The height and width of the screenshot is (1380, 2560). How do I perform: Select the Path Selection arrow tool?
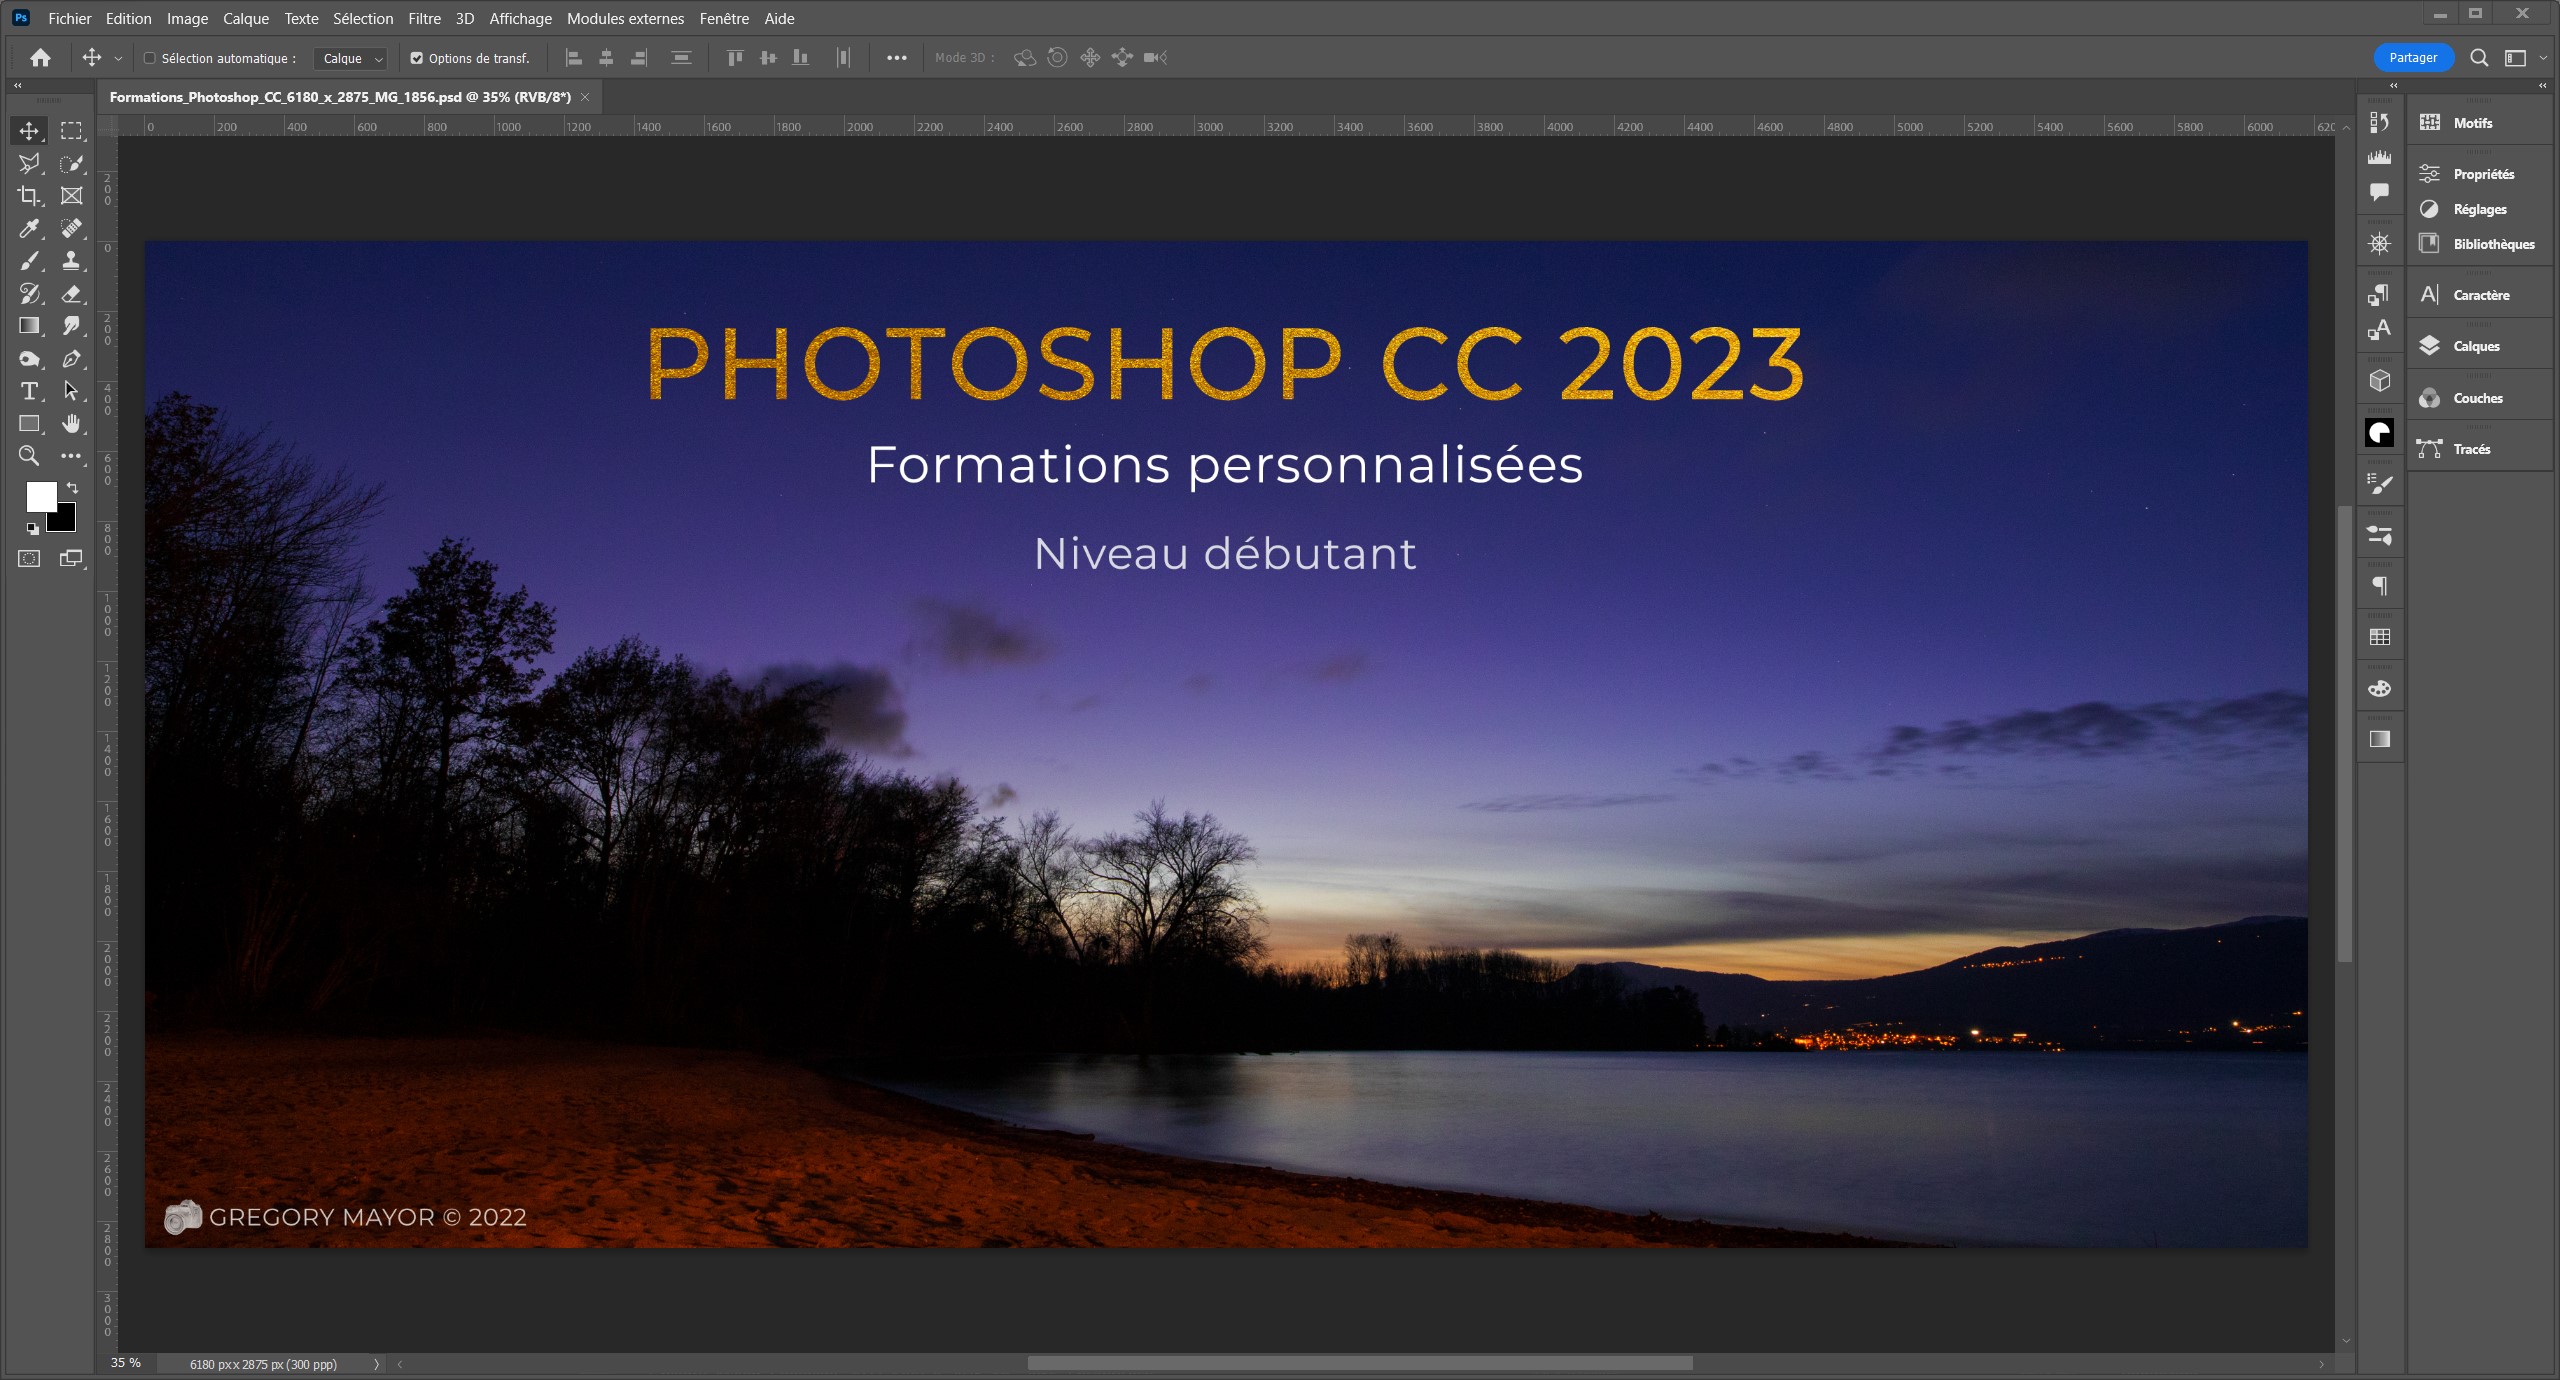(x=71, y=391)
